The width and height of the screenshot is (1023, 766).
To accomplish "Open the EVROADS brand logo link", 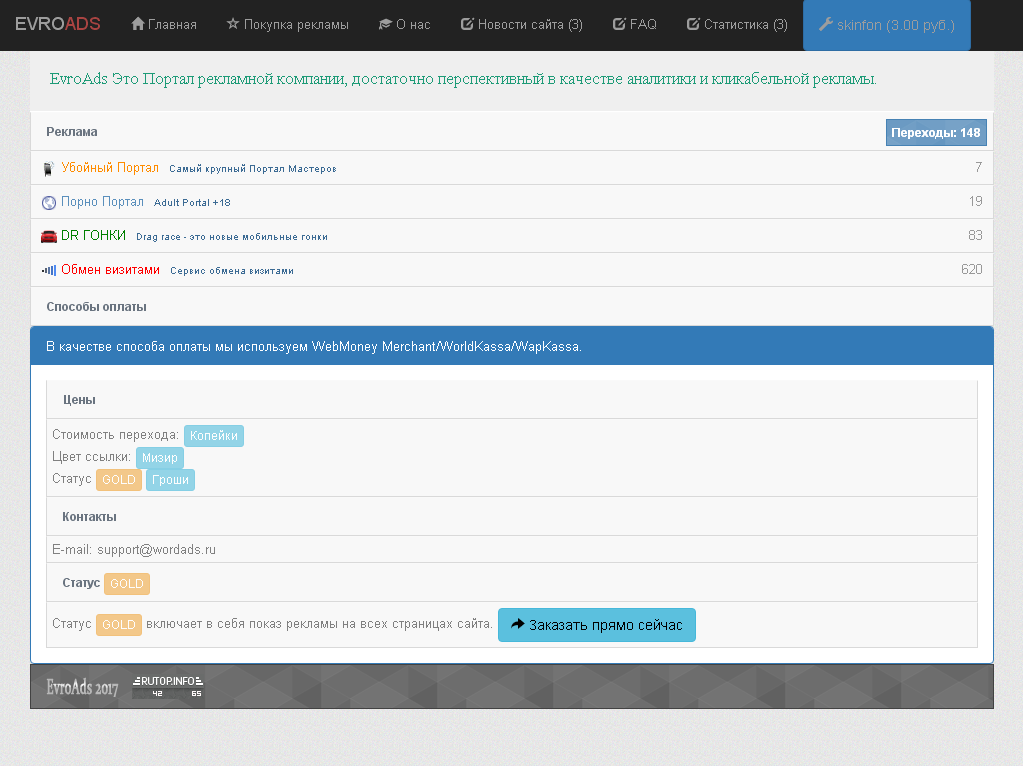I will 58,24.
